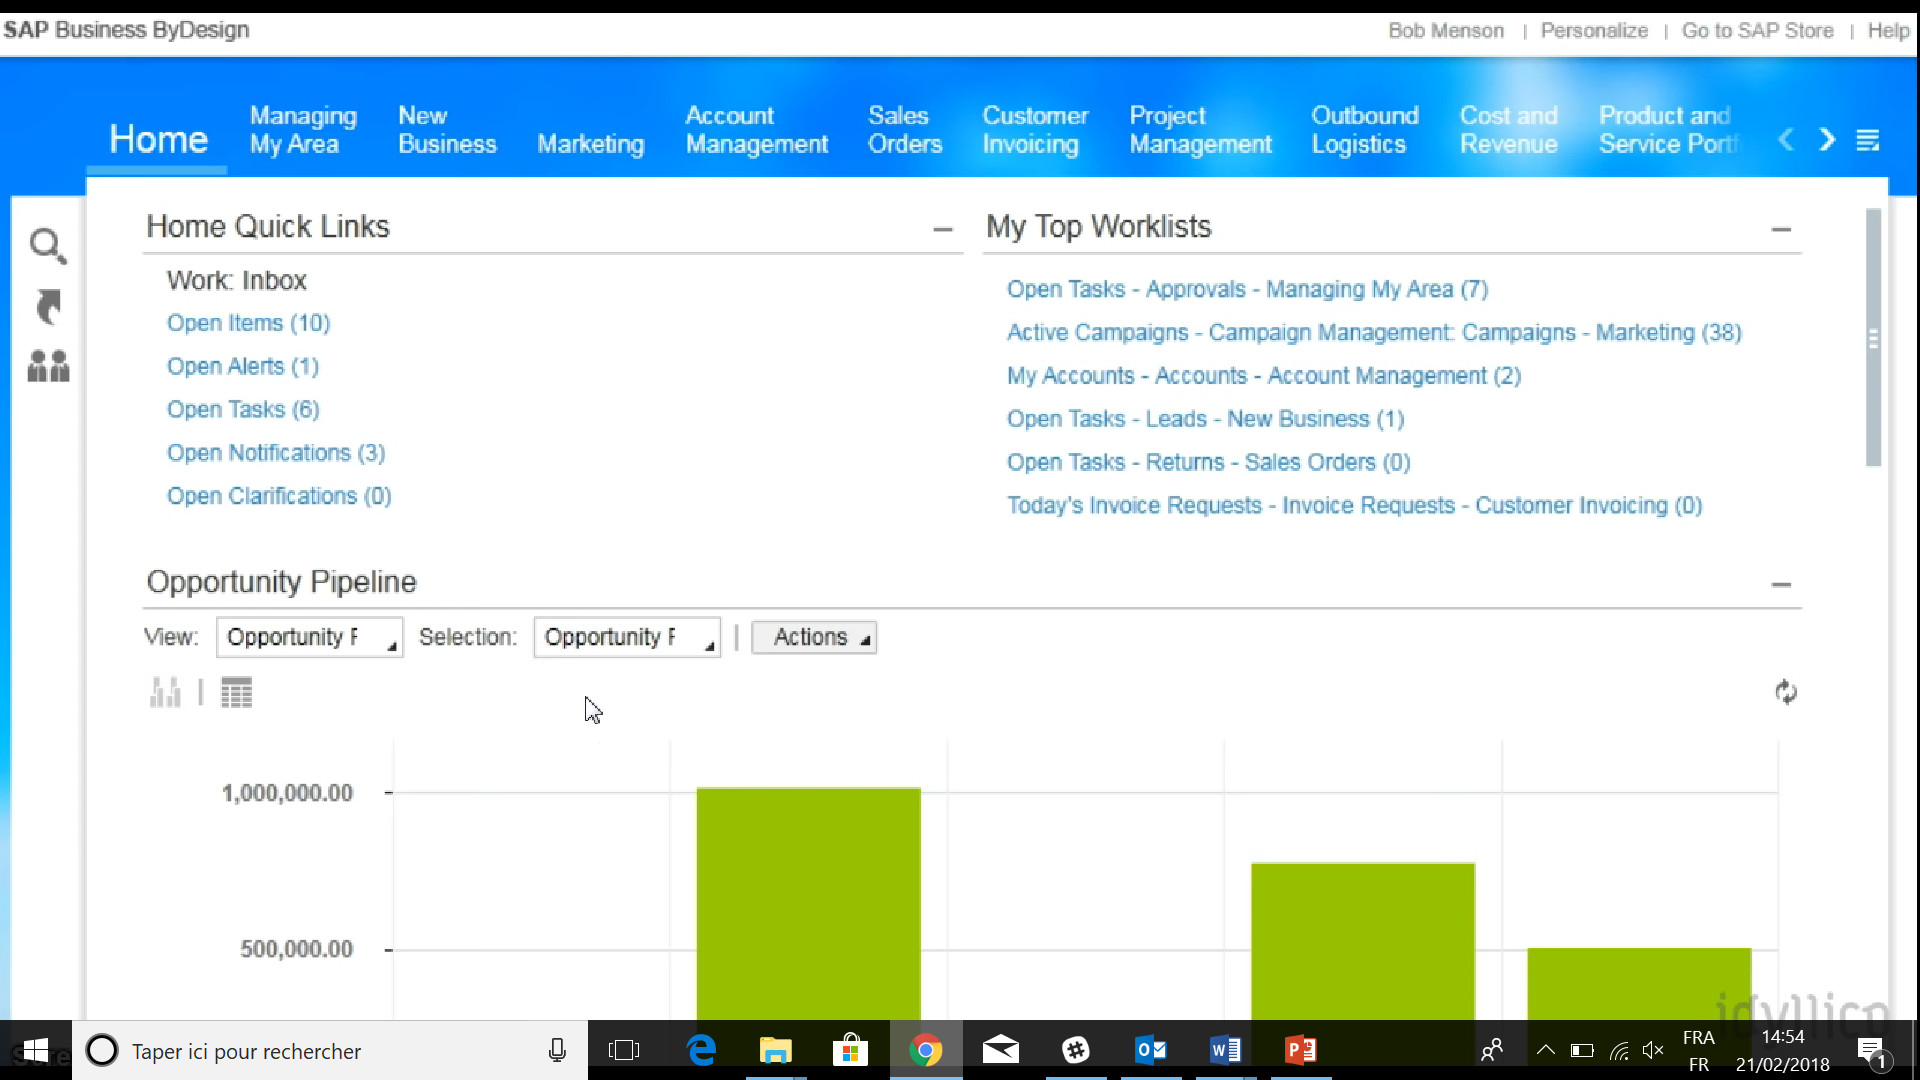Viewport: 1920px width, 1080px height.
Task: Show hidden tray icons with up arrow
Action: (1545, 1050)
